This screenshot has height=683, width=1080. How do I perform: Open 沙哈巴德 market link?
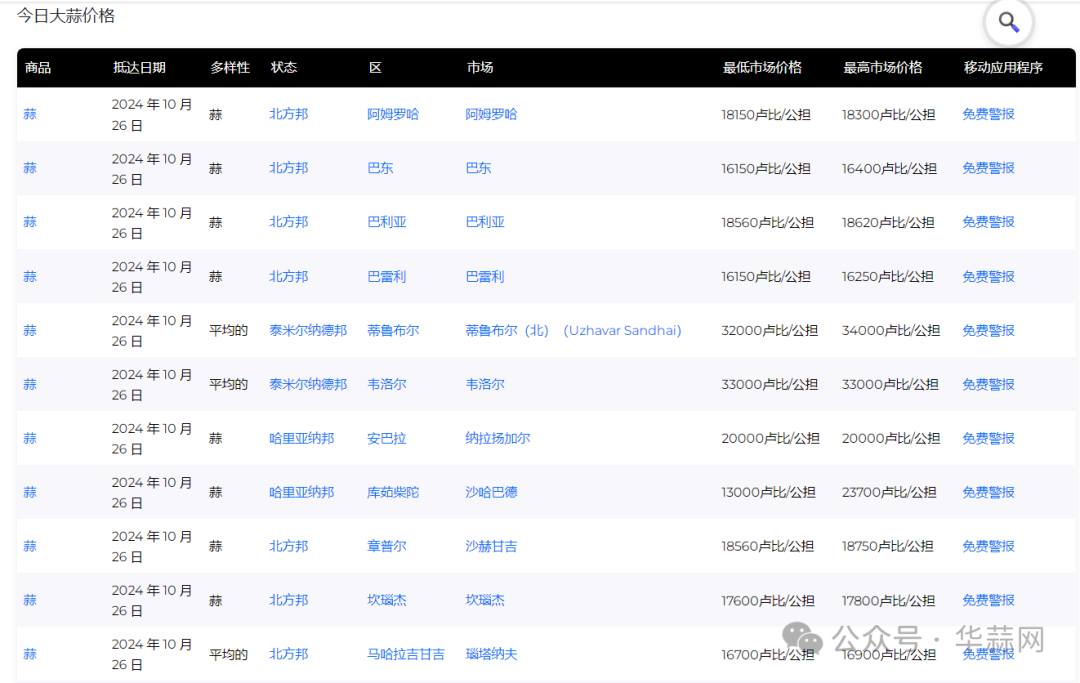coord(491,492)
